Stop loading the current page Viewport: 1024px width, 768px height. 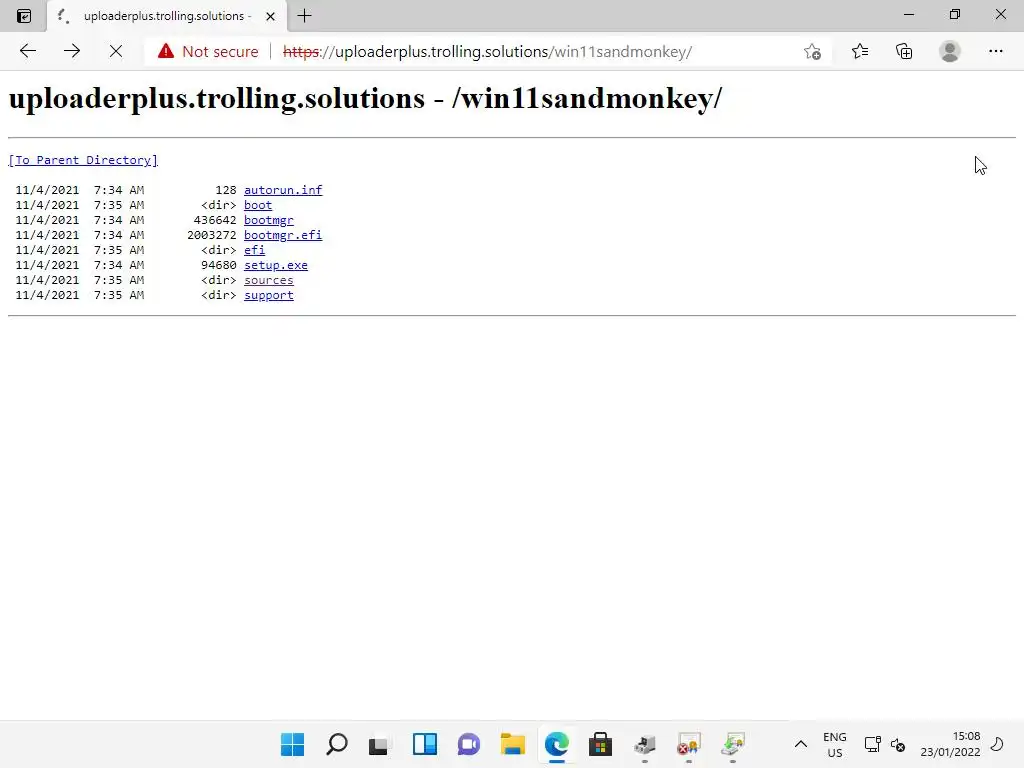[116, 51]
